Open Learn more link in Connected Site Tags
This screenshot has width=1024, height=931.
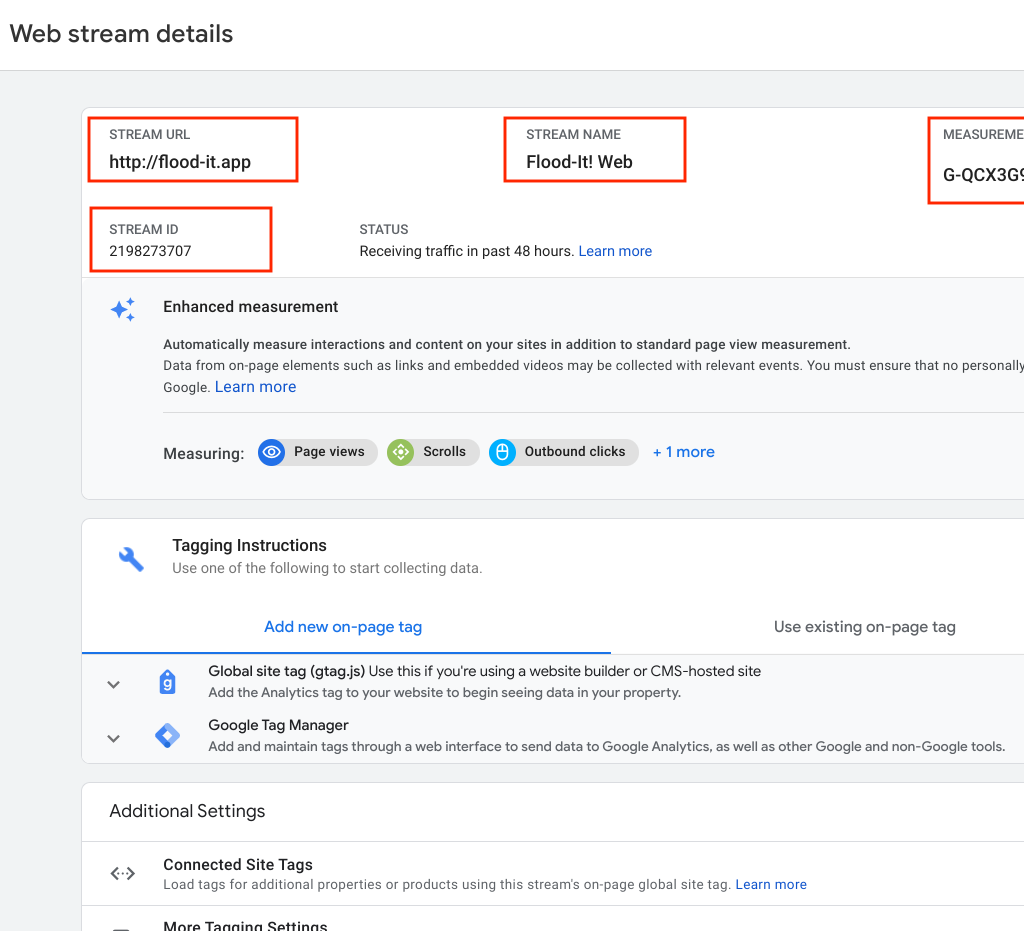click(x=771, y=885)
